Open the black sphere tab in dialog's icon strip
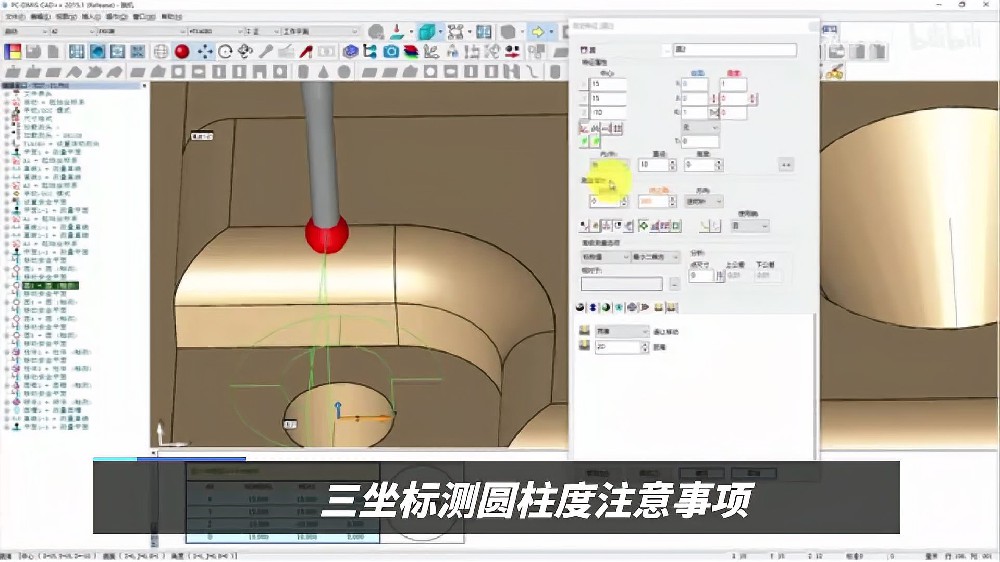Viewport: 1000px width, 562px height. coord(580,307)
